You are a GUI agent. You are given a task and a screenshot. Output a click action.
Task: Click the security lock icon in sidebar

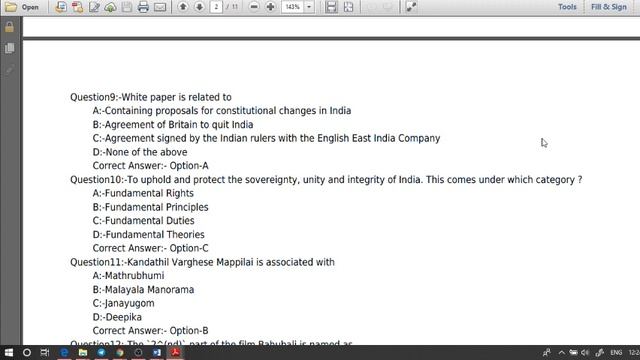pyautogui.click(x=9, y=27)
